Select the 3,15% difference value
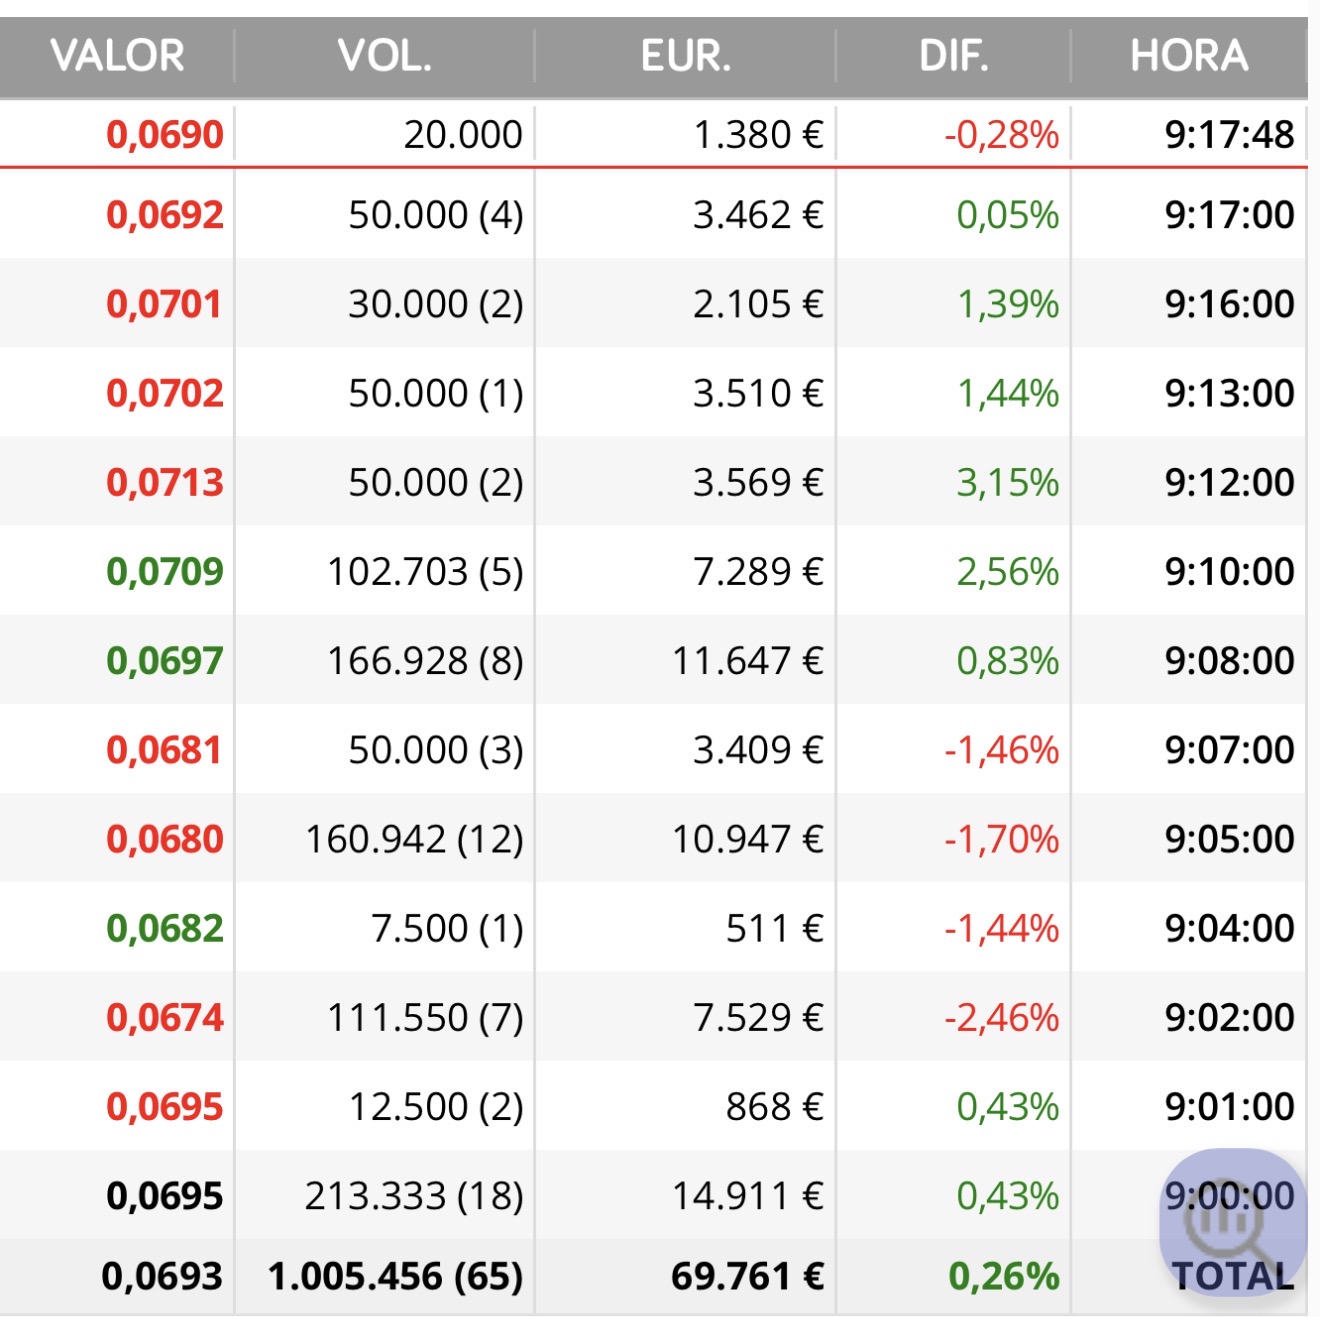 (x=1008, y=482)
